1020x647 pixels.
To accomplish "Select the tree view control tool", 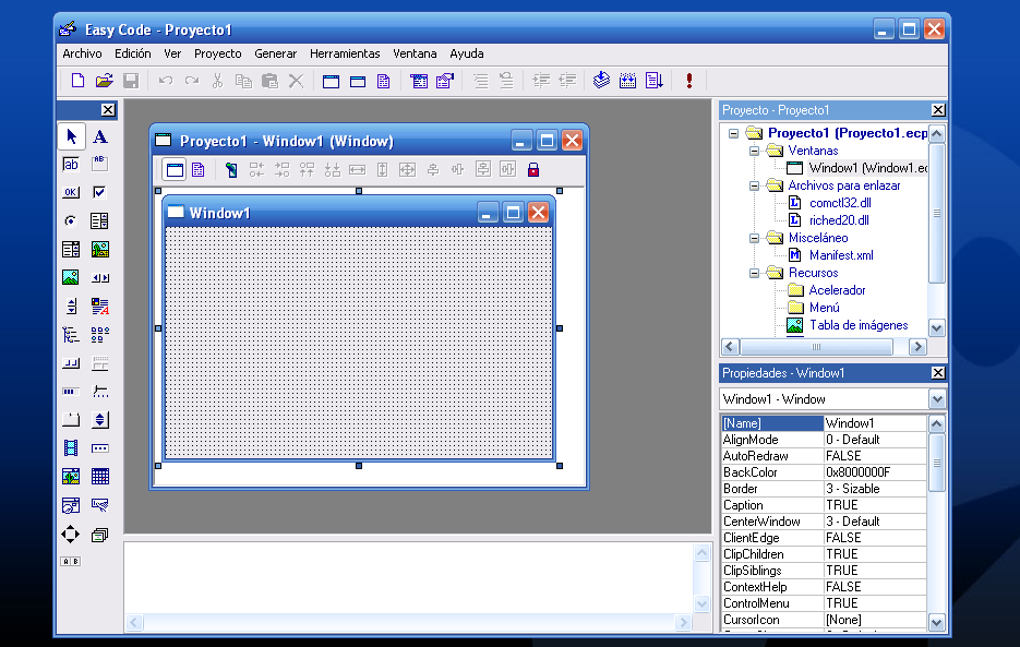I will (71, 335).
